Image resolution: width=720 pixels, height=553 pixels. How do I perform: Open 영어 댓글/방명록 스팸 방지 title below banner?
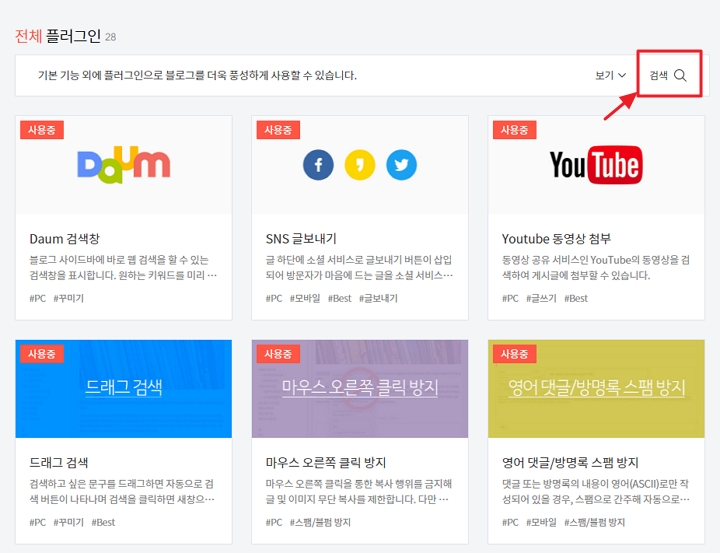click(570, 463)
